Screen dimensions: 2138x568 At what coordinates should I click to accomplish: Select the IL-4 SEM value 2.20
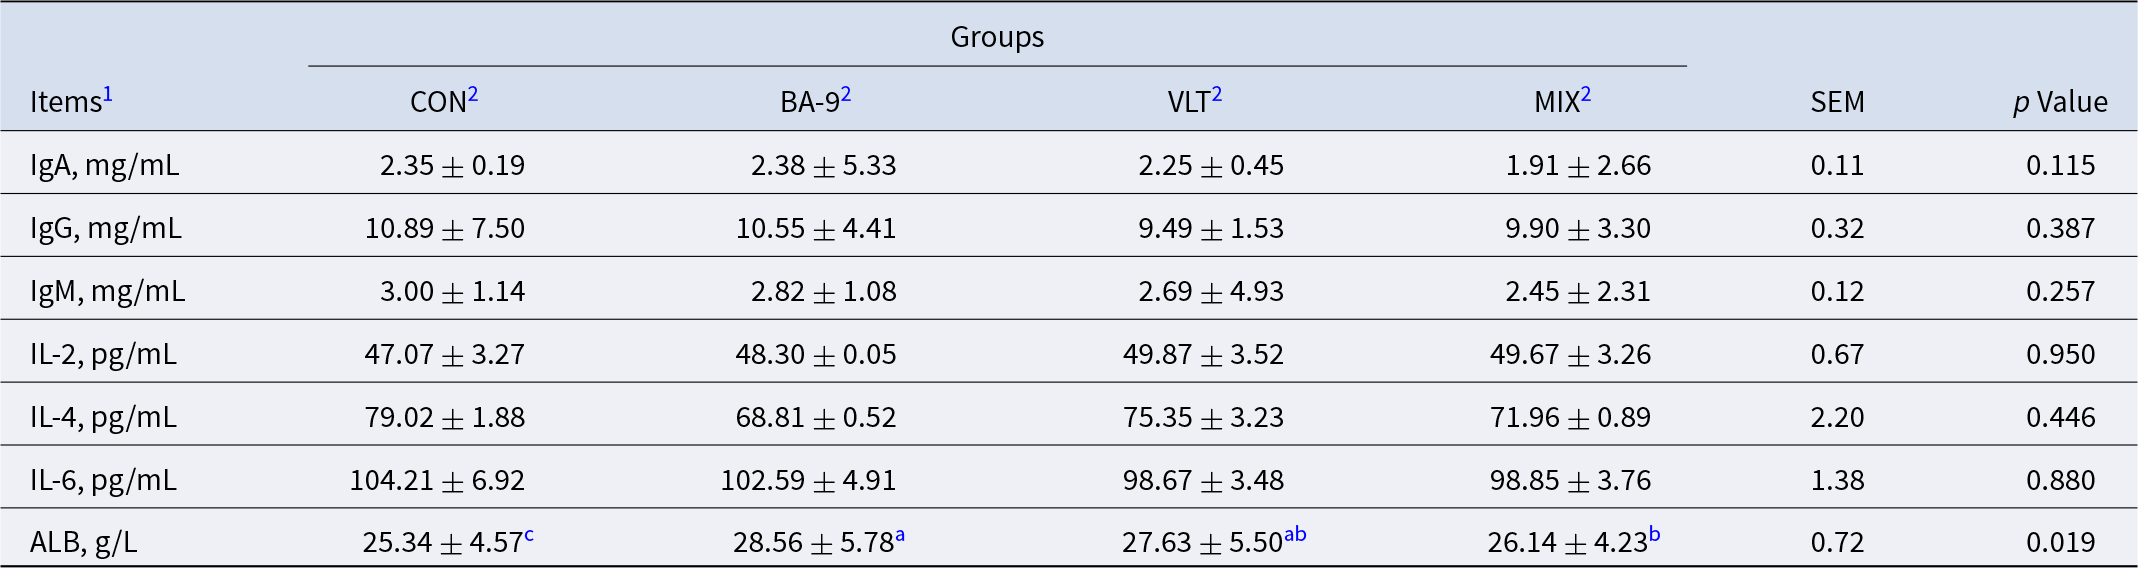point(1837,417)
